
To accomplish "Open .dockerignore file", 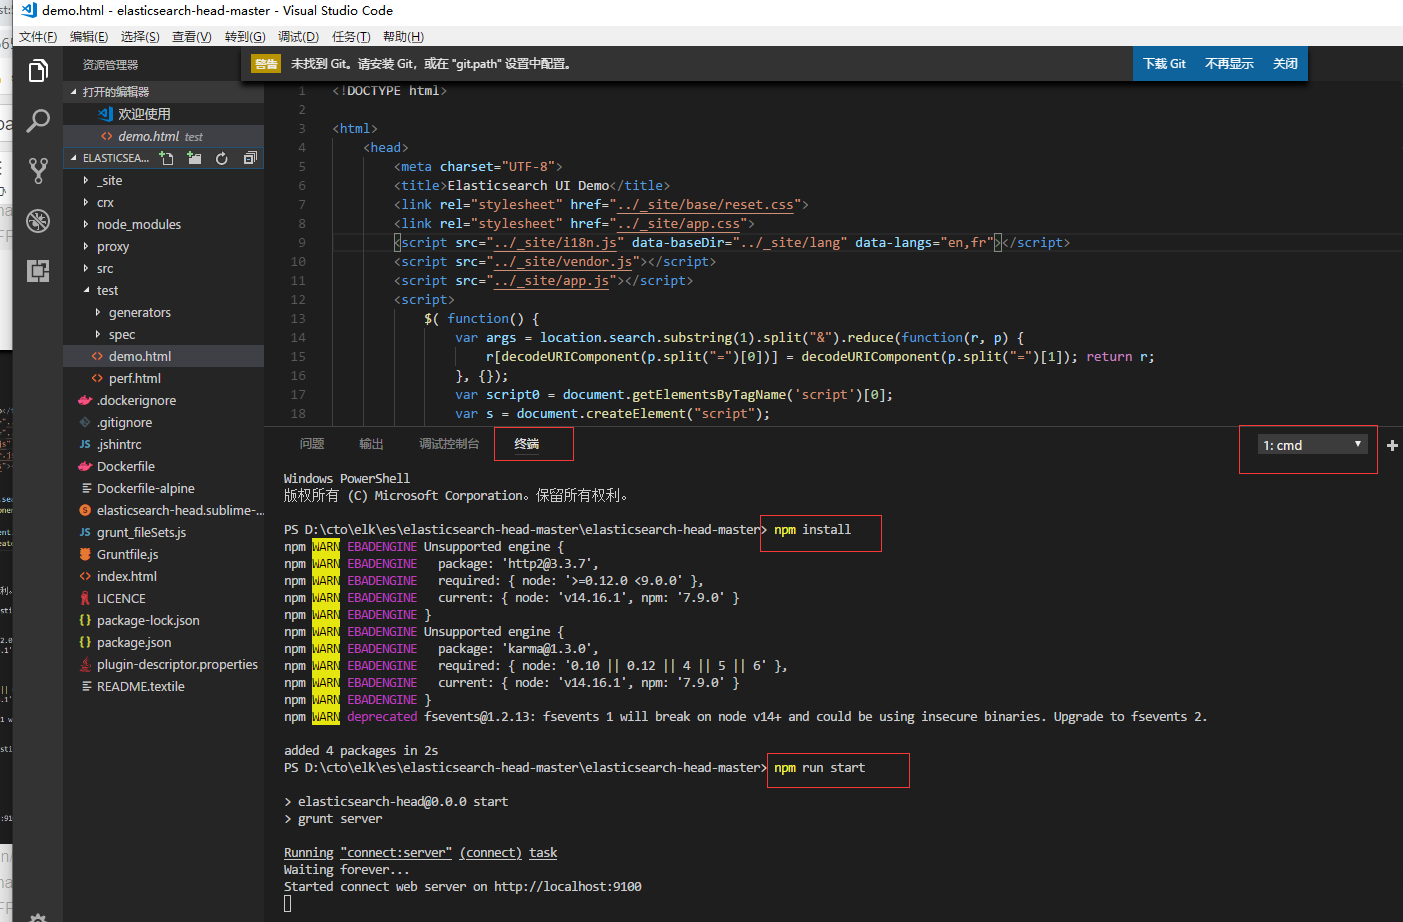I will click(x=136, y=400).
